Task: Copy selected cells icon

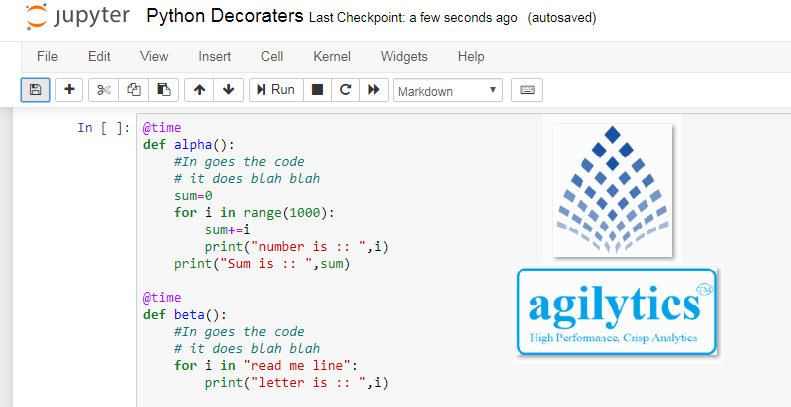Action: [x=134, y=90]
